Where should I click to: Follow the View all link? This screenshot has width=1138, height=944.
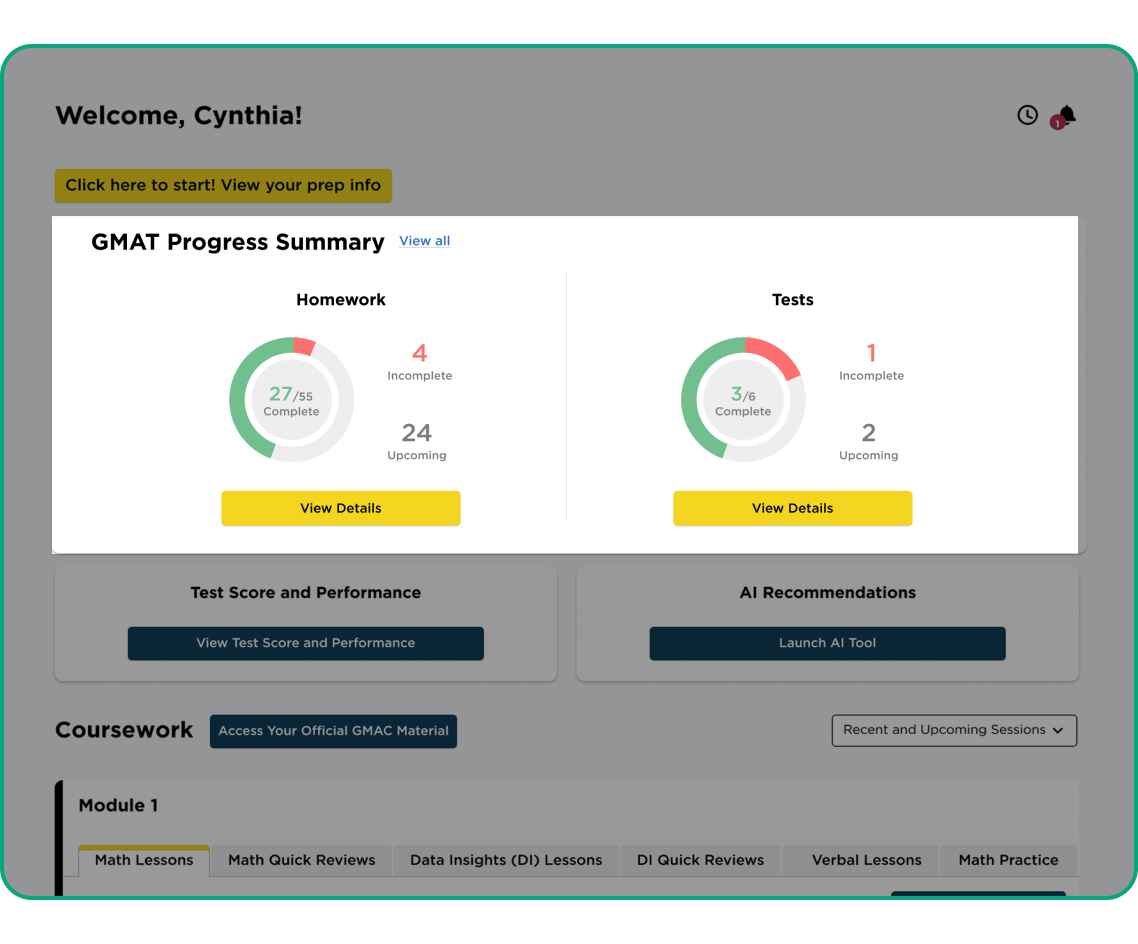point(424,241)
